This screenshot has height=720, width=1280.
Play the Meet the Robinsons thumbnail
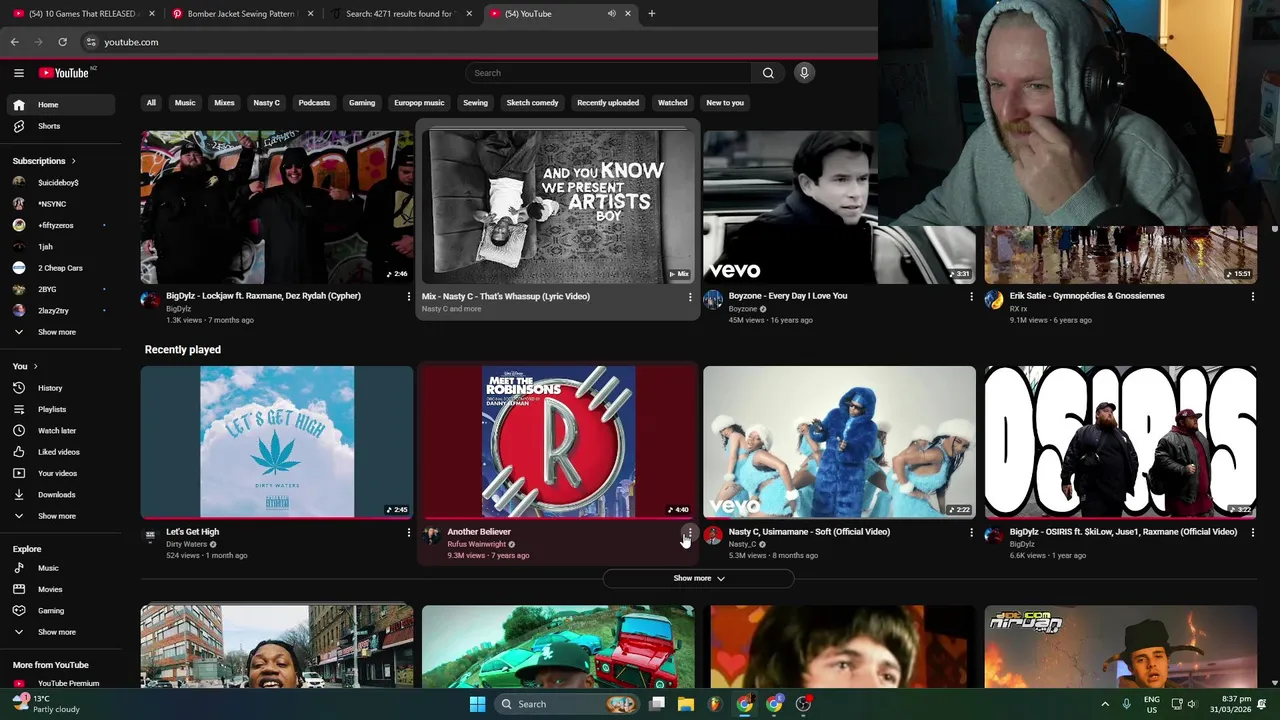click(x=558, y=442)
